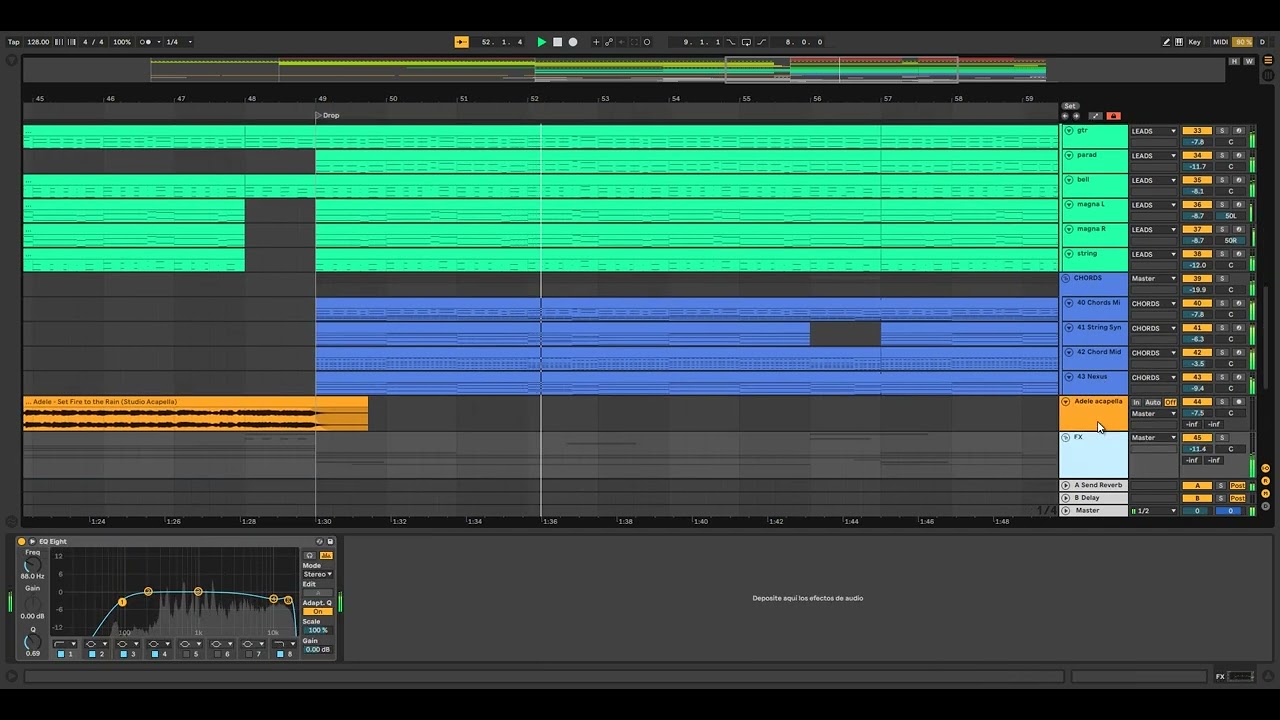This screenshot has height=720, width=1280.
Task: Mute track 44 Adele acapella activator
Action: 1197,402
